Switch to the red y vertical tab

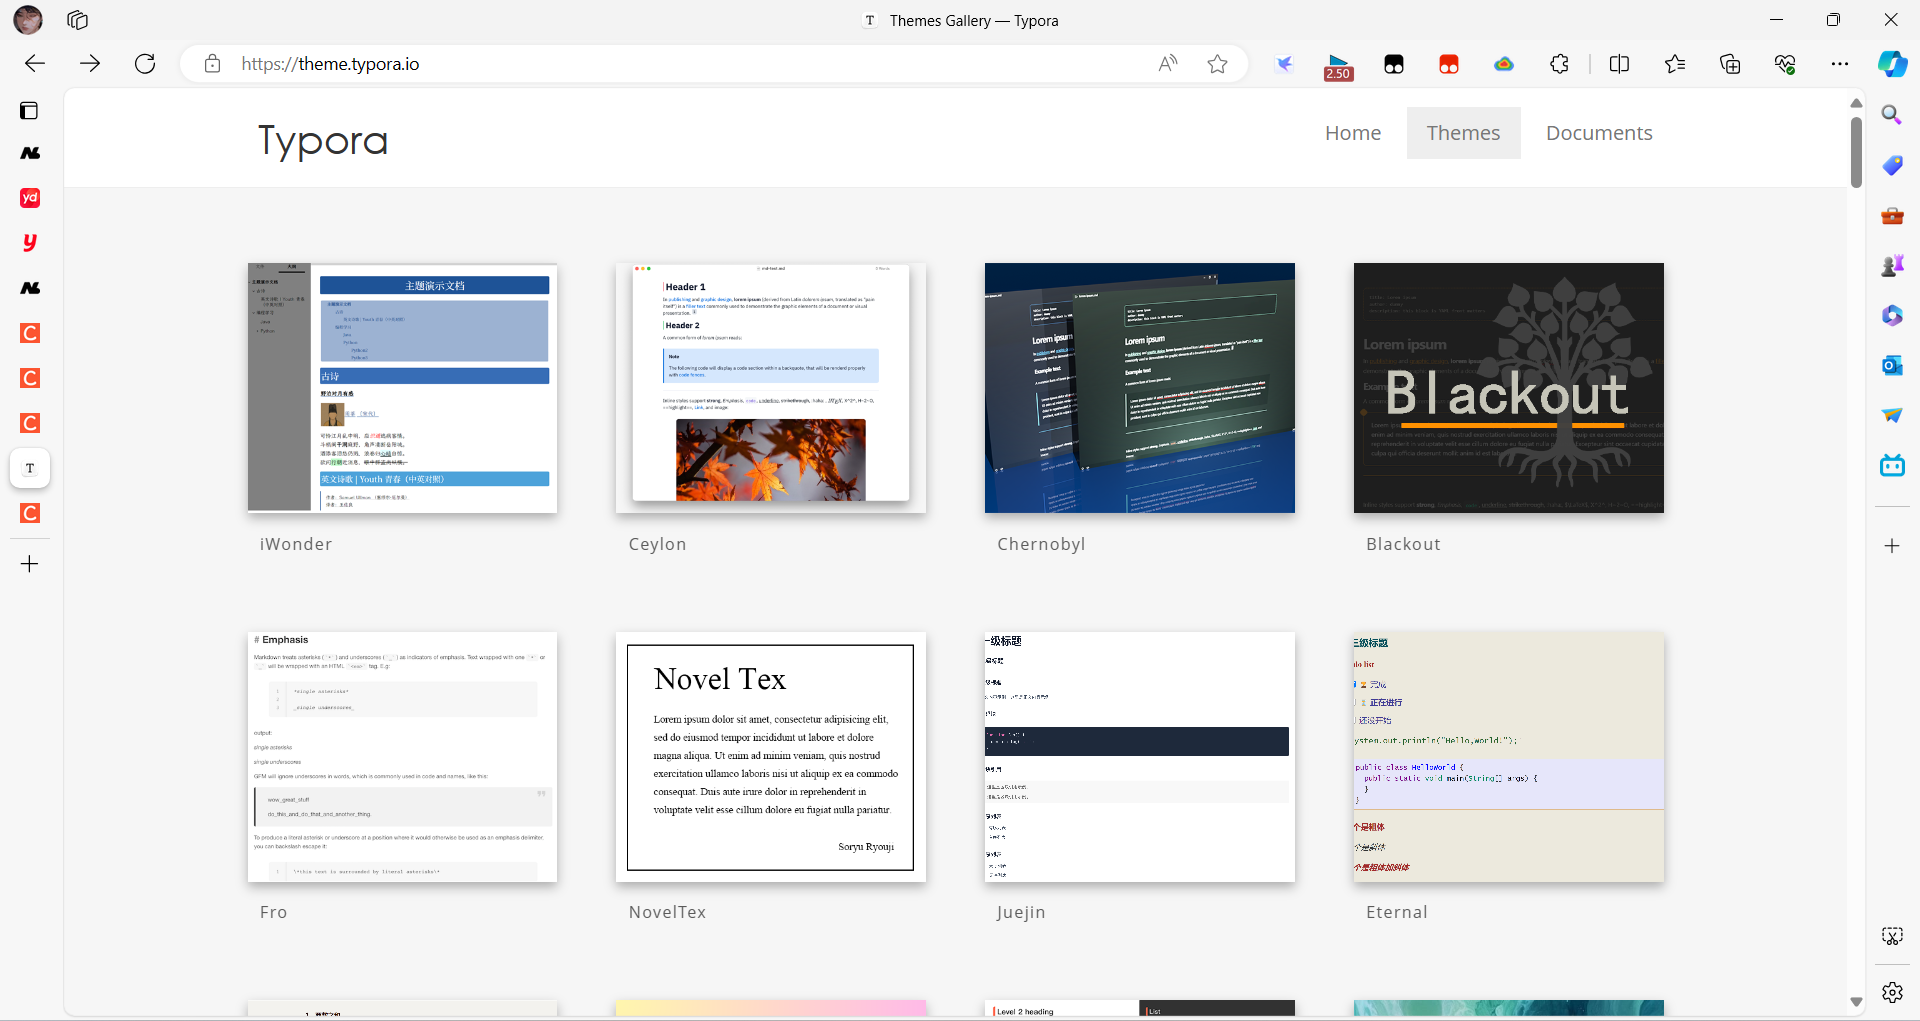(x=30, y=243)
